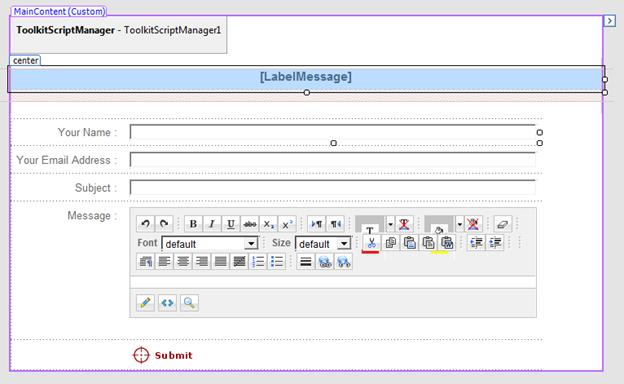Image resolution: width=624 pixels, height=384 pixels.
Task: Toggle underline formatting
Action: (x=230, y=224)
